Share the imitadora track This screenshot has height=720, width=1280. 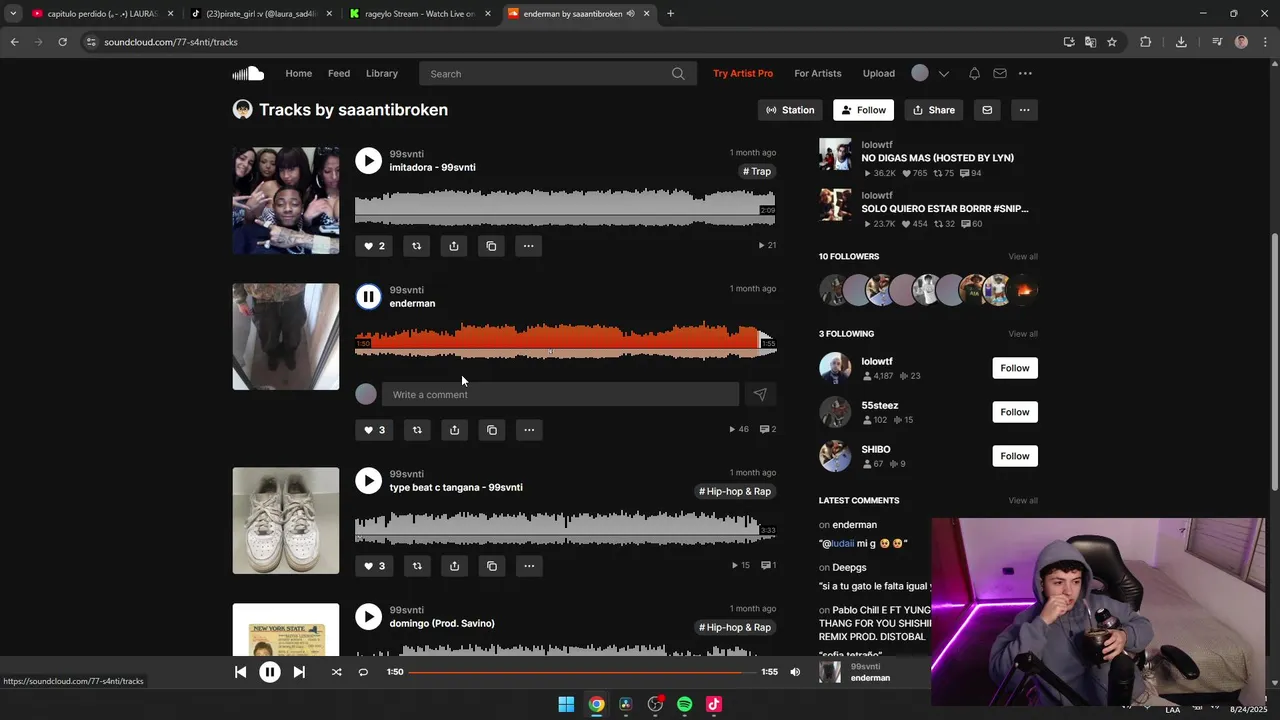tap(454, 246)
